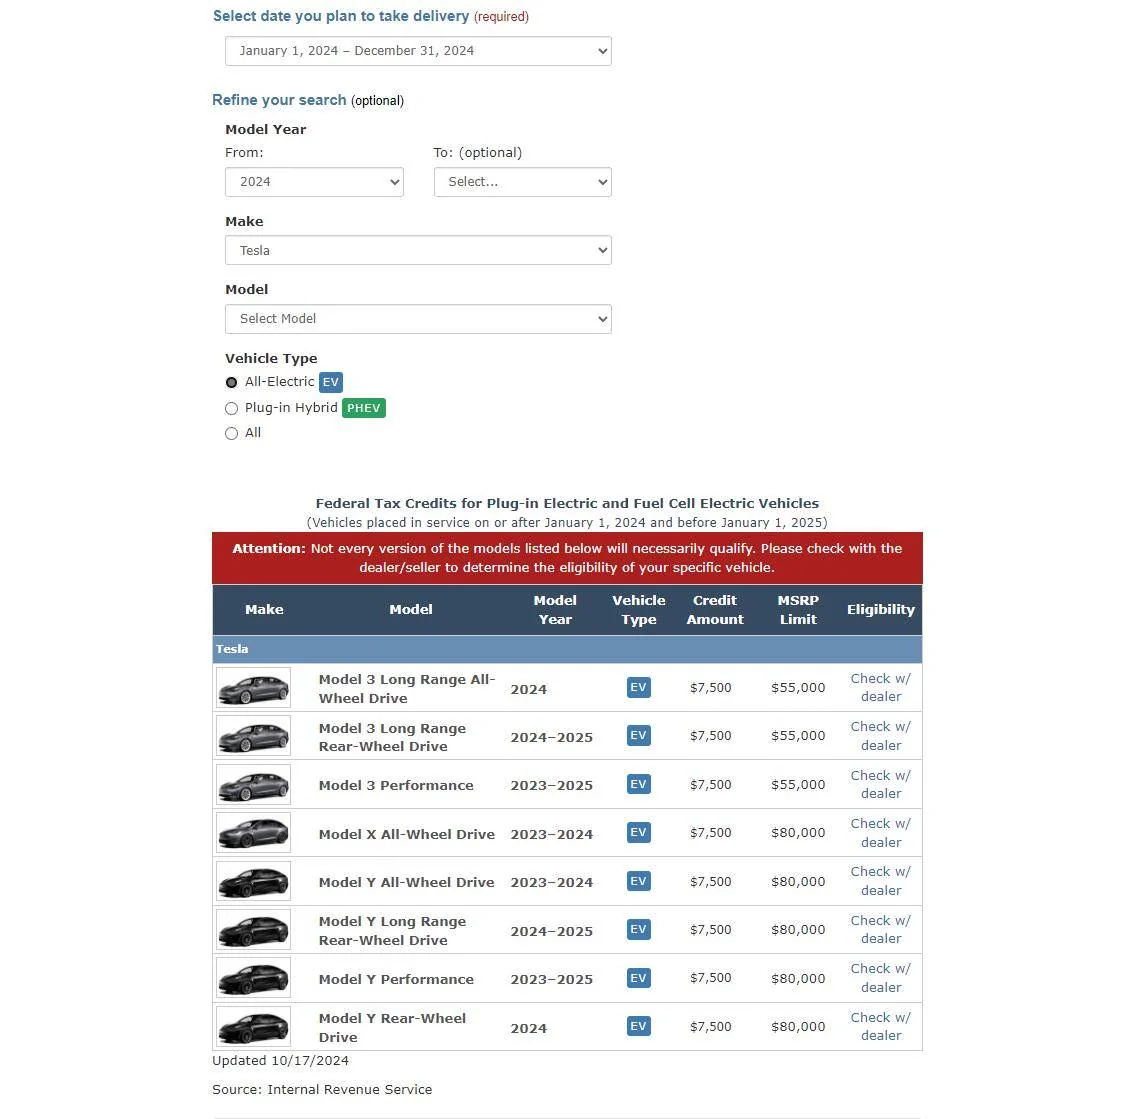Click 2023–2024 year for Model Y All-Wheel Drive

[x=552, y=882]
